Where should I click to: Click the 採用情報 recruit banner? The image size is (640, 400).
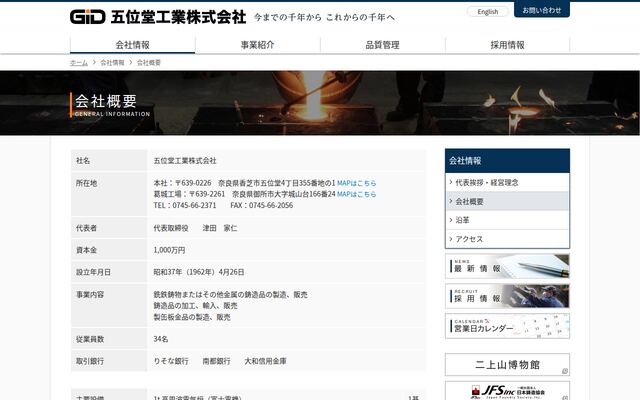pyautogui.click(x=507, y=296)
